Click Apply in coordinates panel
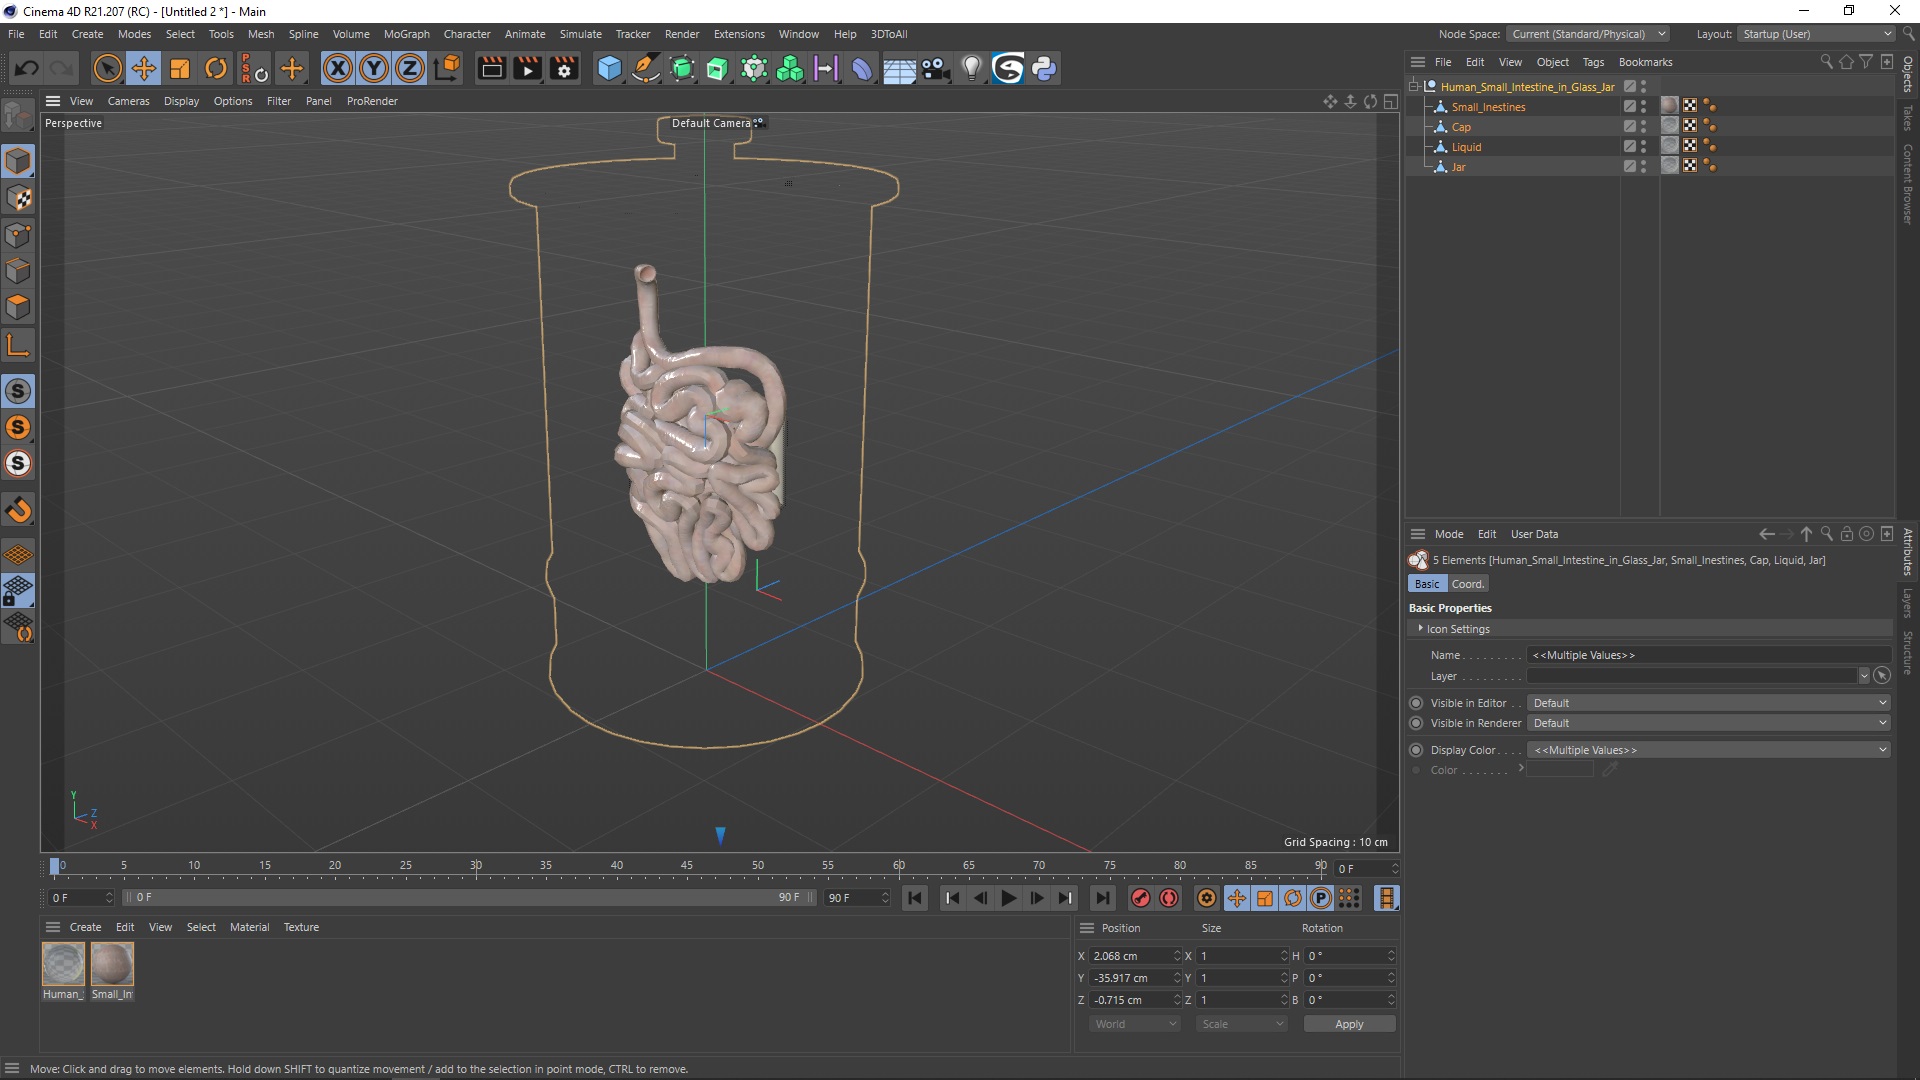This screenshot has width=1920, height=1080. pyautogui.click(x=1349, y=1024)
